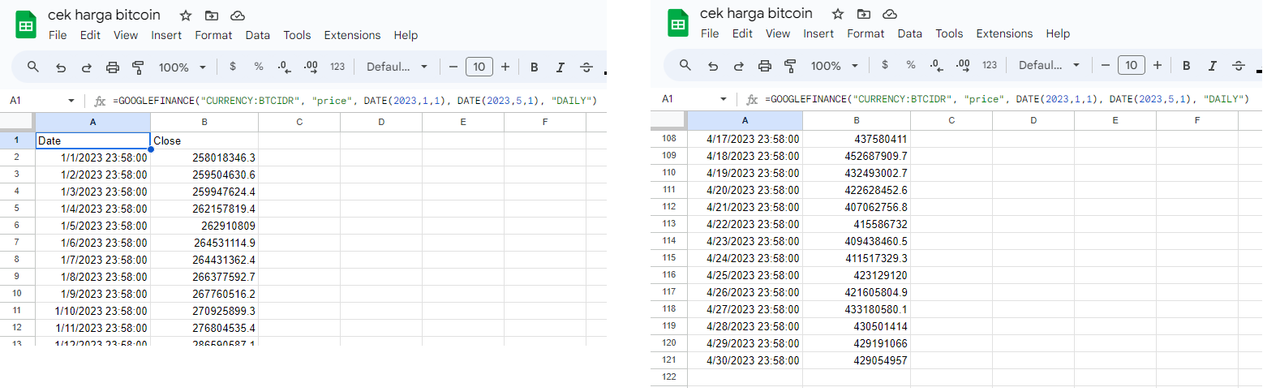Image resolution: width=1280 pixels, height=388 pixels.
Task: Open the Default font dropdown in January-data window
Action: point(396,67)
